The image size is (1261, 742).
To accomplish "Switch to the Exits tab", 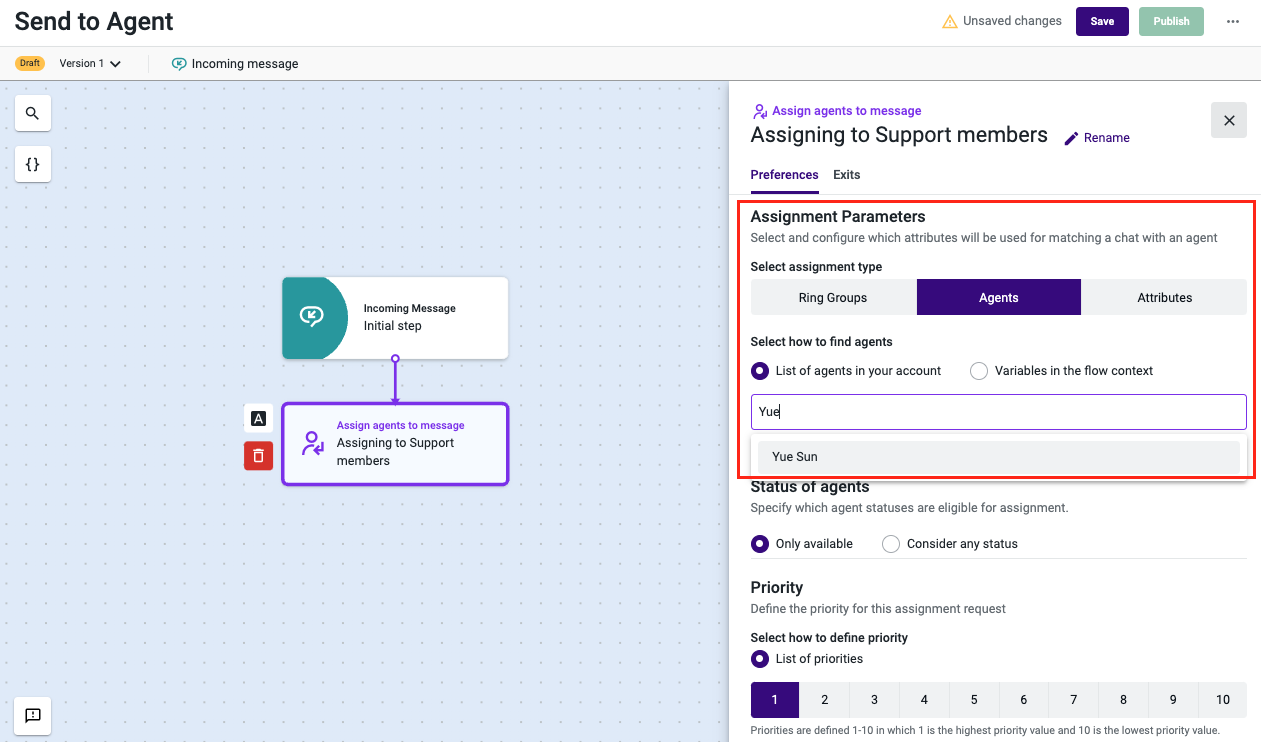I will click(847, 175).
